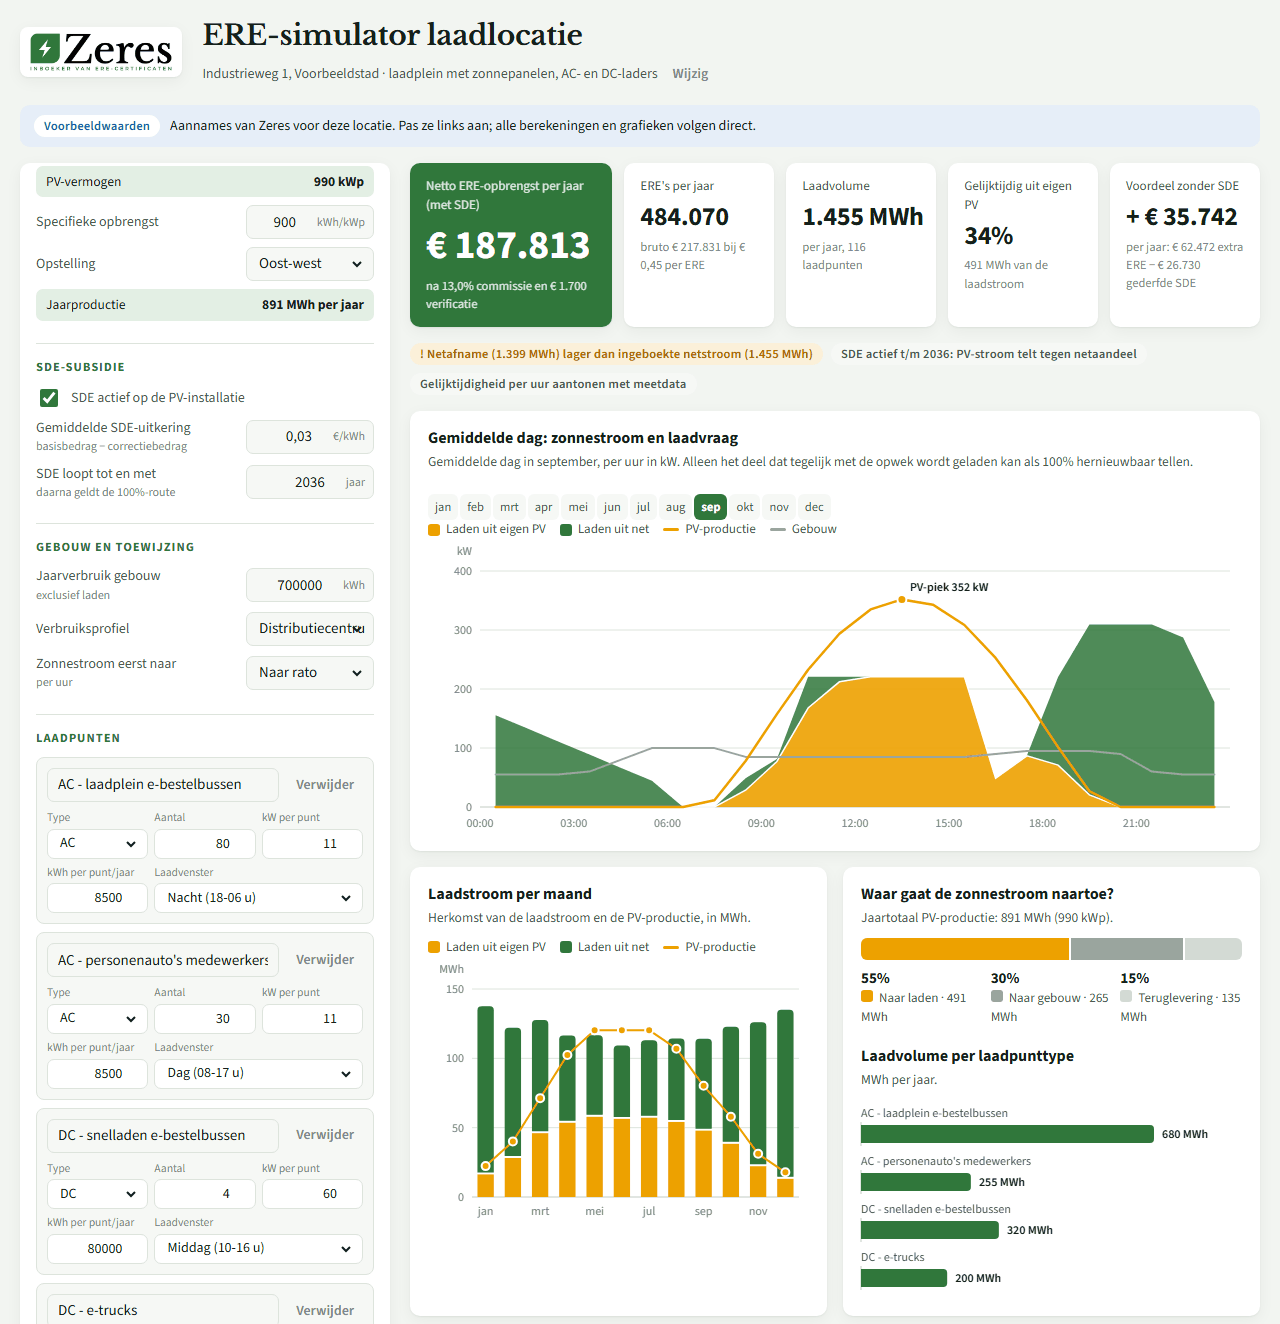Select the dec month tab
1280x1324 pixels.
(814, 507)
